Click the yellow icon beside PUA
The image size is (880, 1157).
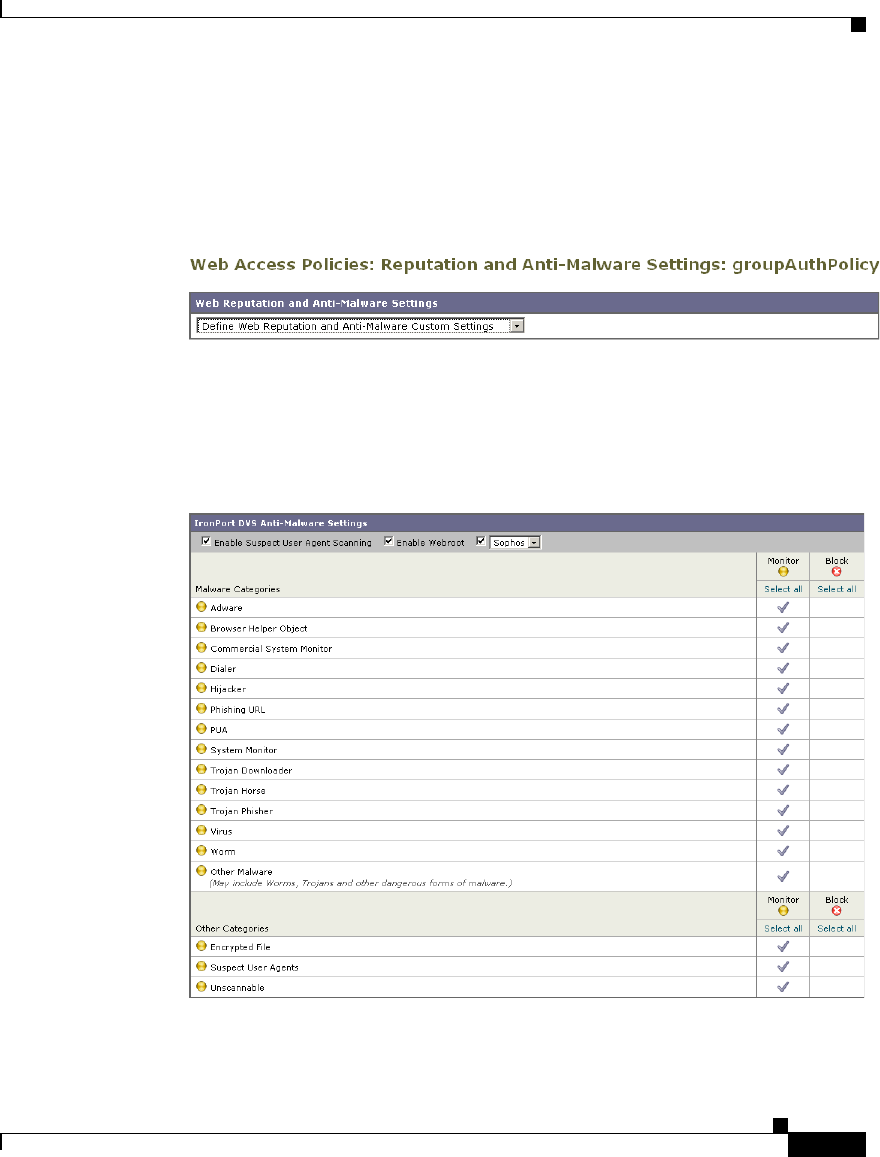[x=201, y=728]
